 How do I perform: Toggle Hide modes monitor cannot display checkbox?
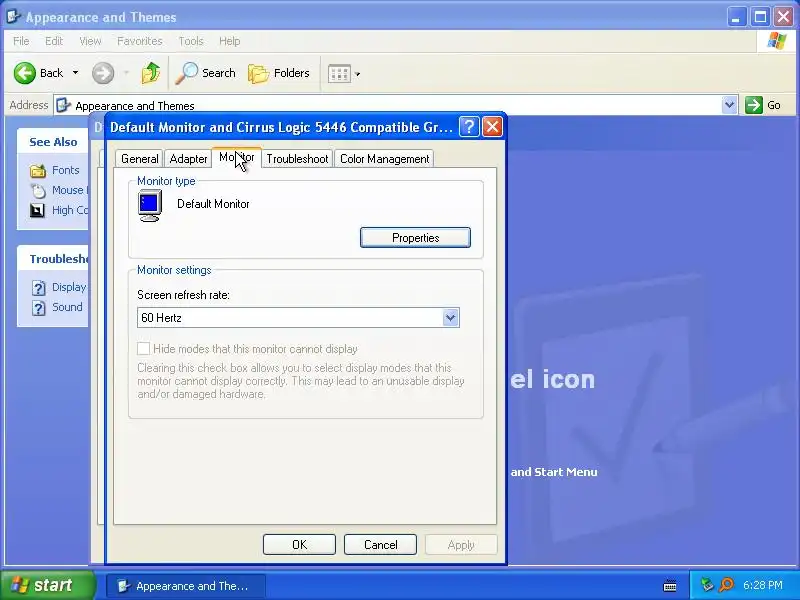pos(143,348)
